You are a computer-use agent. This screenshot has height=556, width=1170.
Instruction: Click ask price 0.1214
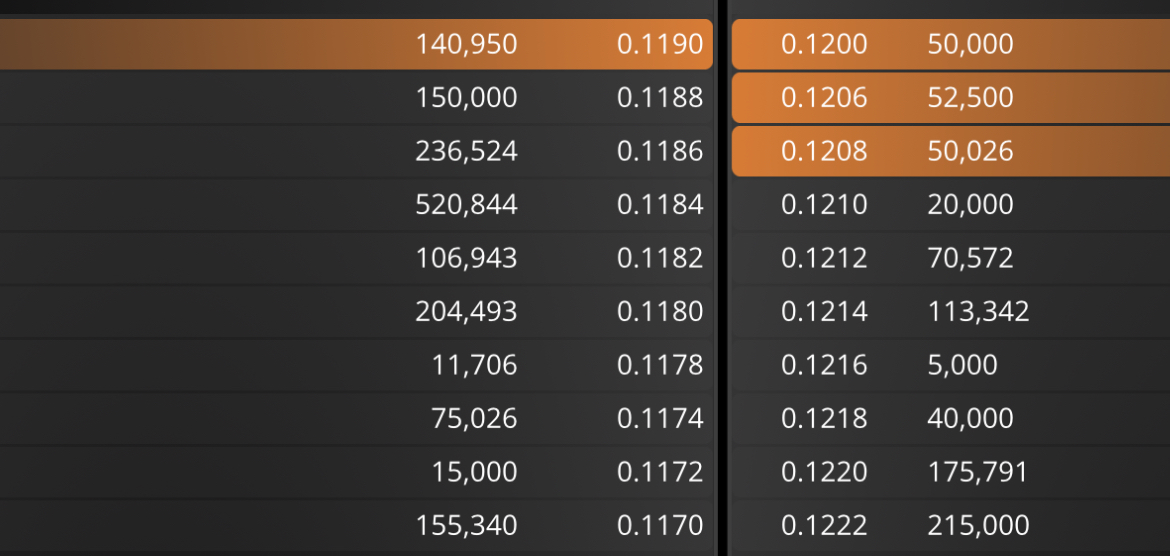(x=825, y=311)
